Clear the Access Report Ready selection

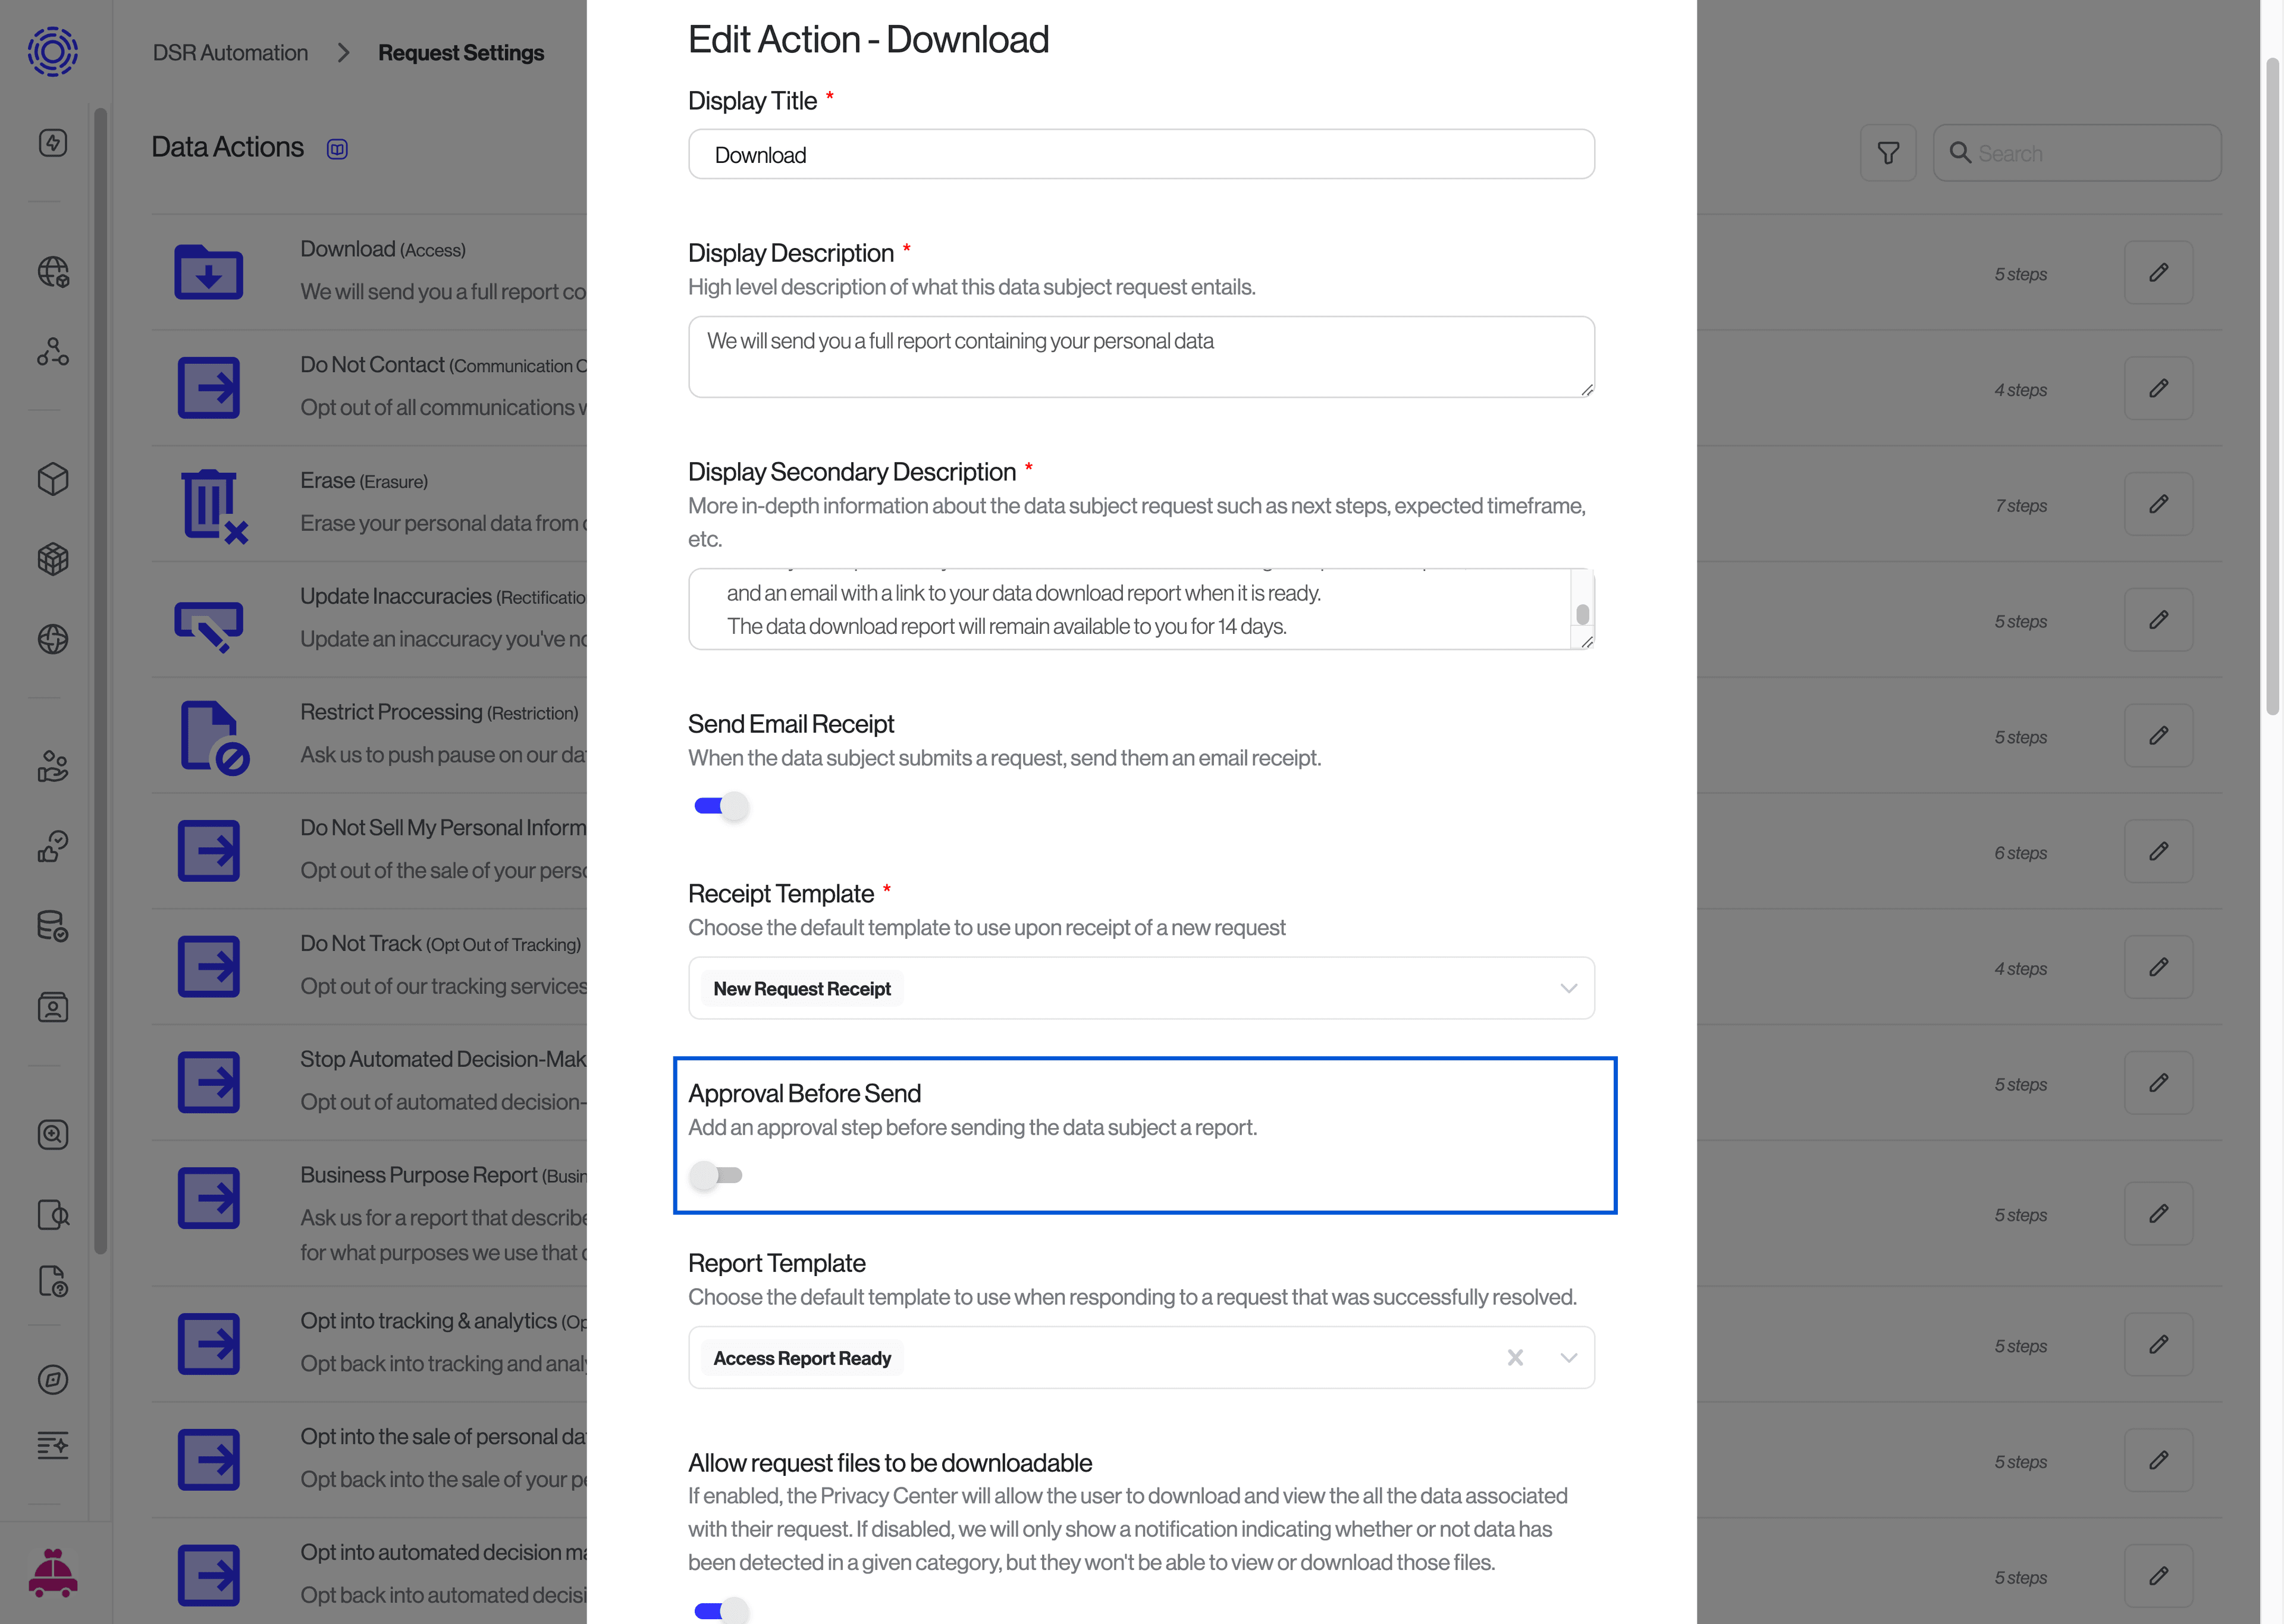[x=1515, y=1358]
